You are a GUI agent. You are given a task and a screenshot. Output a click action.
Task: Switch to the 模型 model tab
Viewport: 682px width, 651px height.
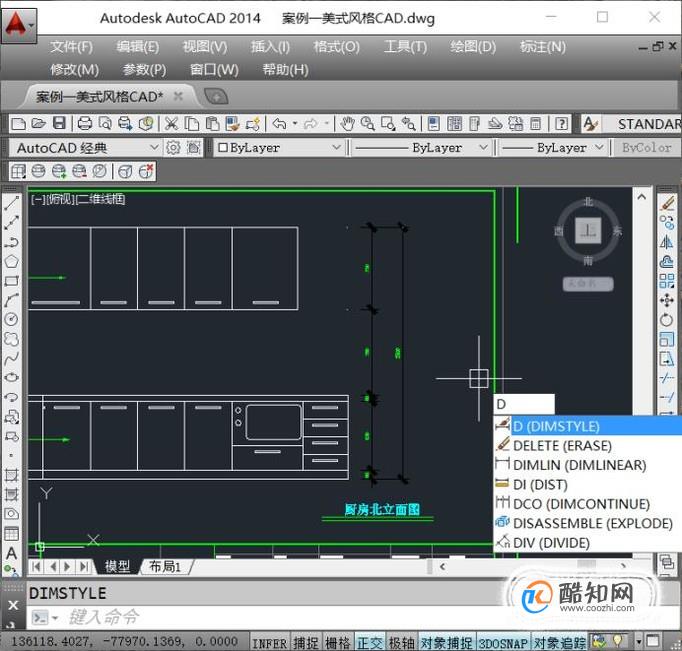[x=117, y=567]
